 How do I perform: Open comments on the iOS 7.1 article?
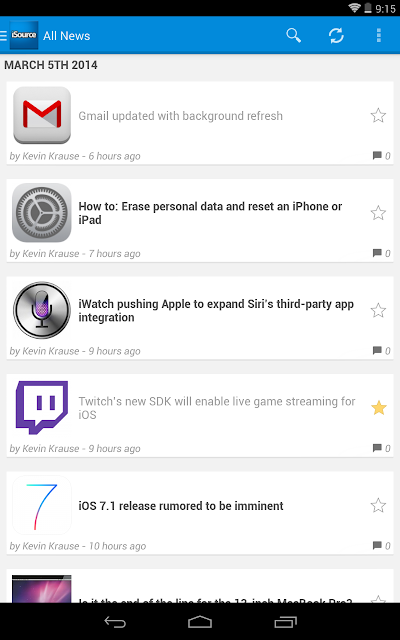point(382,546)
